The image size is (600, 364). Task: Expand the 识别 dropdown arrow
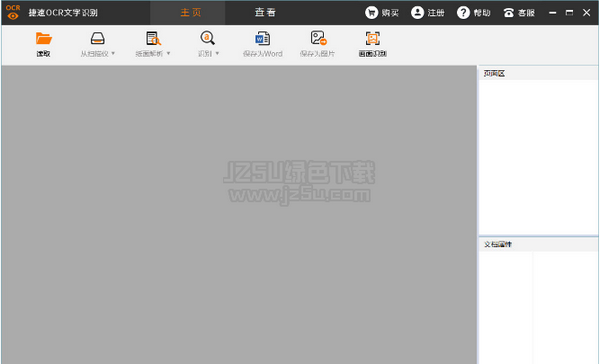click(x=217, y=53)
